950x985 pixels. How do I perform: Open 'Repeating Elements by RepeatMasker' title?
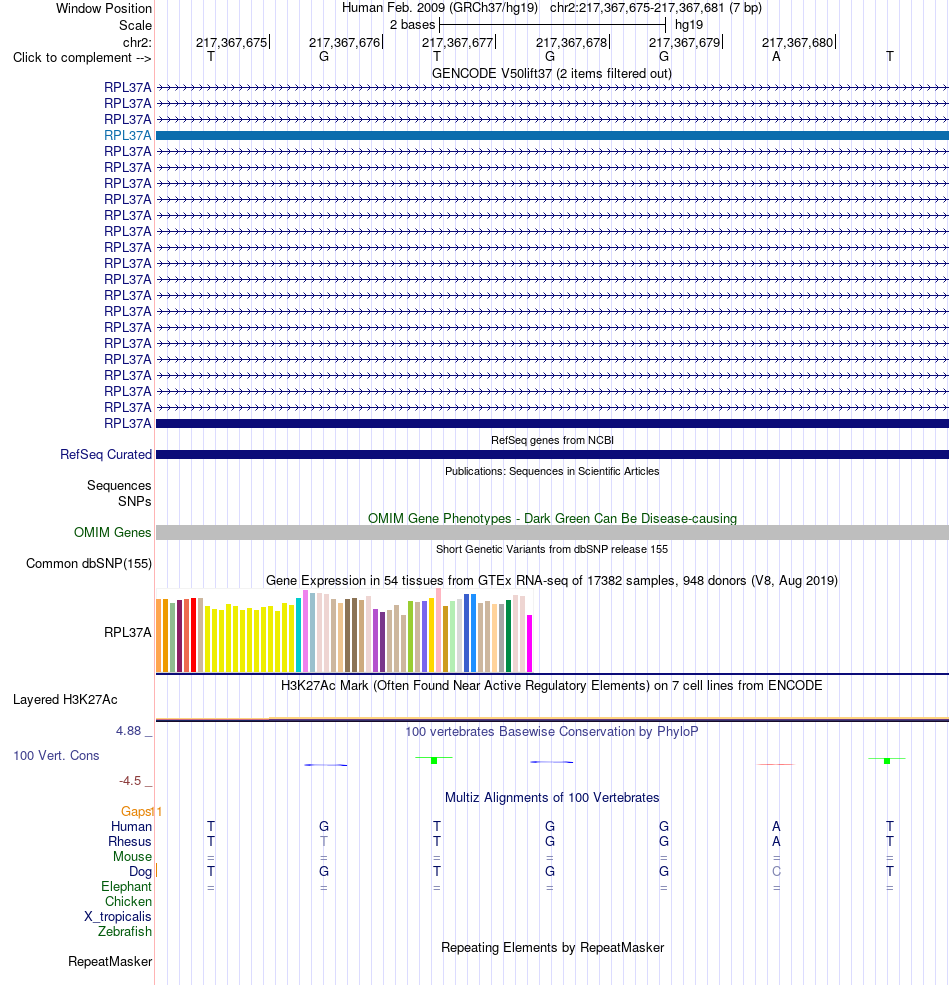552,947
